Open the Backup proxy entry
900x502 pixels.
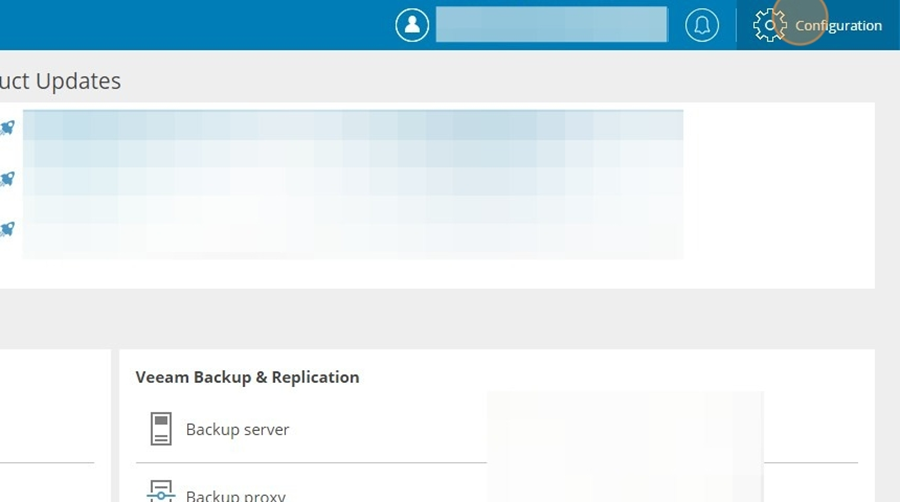[235, 495]
